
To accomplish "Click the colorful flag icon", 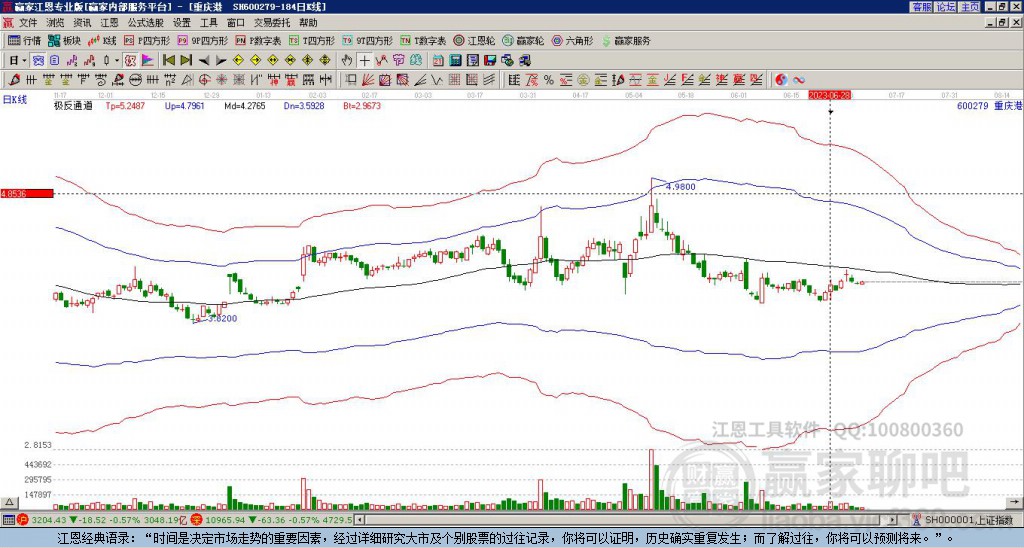I will pos(148,60).
